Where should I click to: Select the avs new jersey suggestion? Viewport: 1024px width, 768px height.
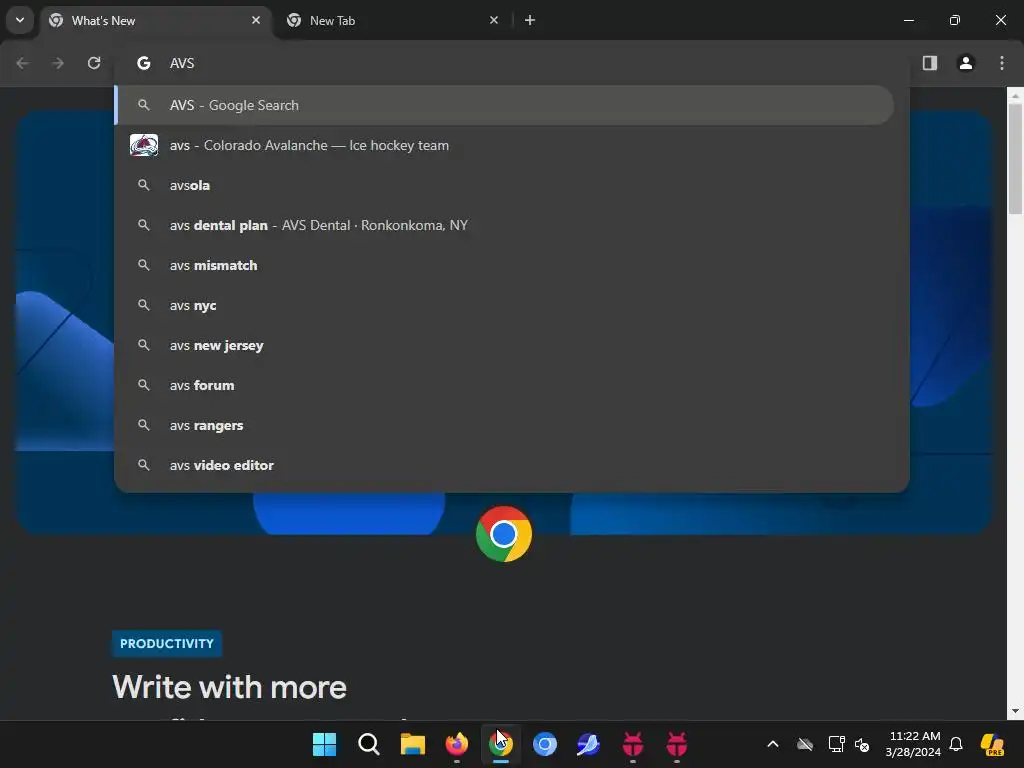point(504,345)
